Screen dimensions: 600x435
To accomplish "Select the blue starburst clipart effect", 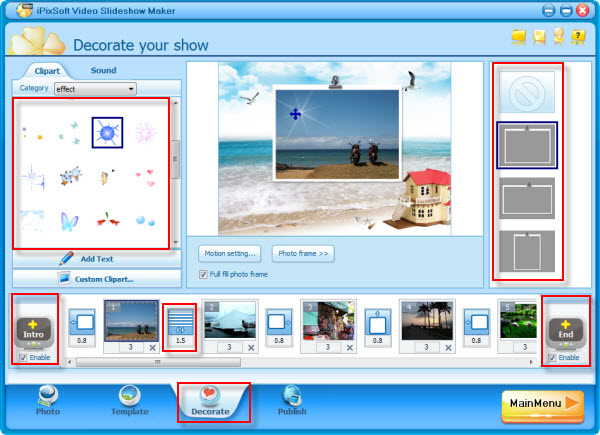I will pyautogui.click(x=107, y=133).
